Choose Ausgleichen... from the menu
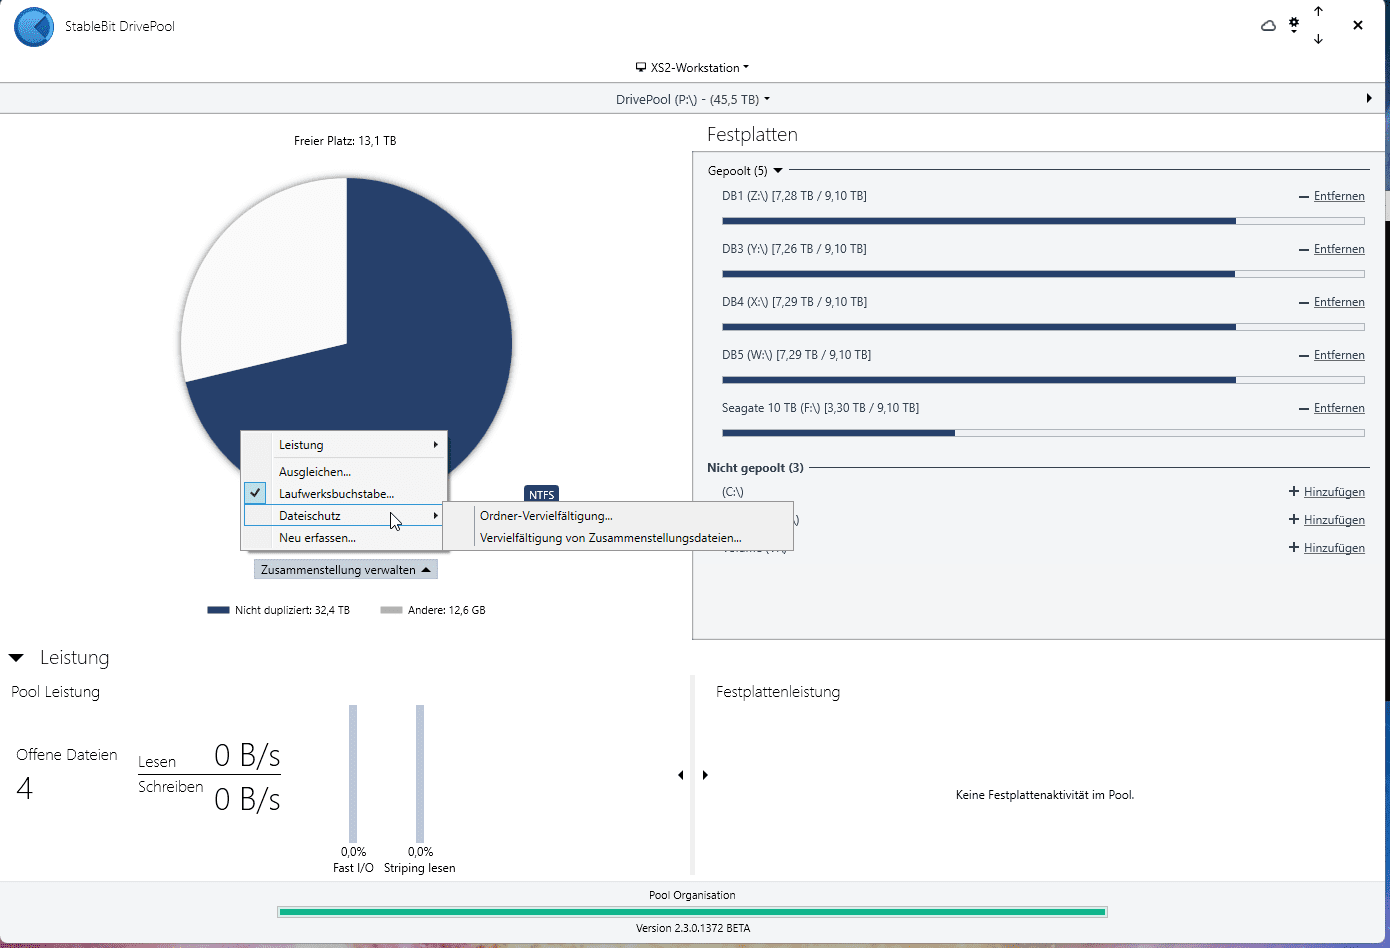Screen dimensions: 1390x948 coord(315,472)
